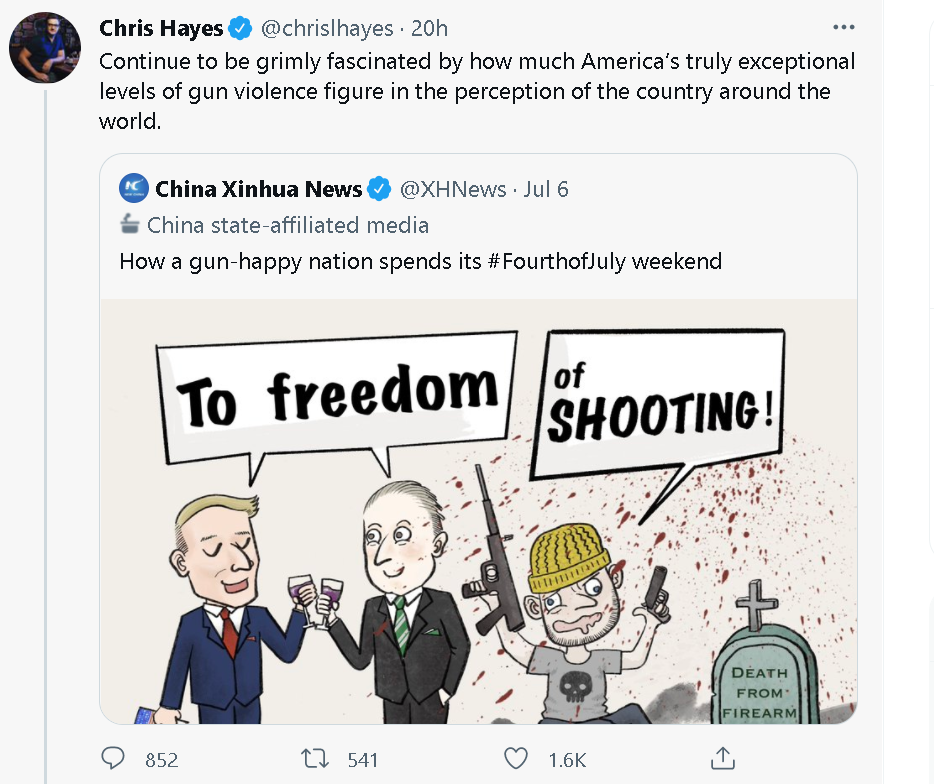The image size is (934, 784).
Task: Click the state-affiliated media podium icon
Action: click(130, 224)
